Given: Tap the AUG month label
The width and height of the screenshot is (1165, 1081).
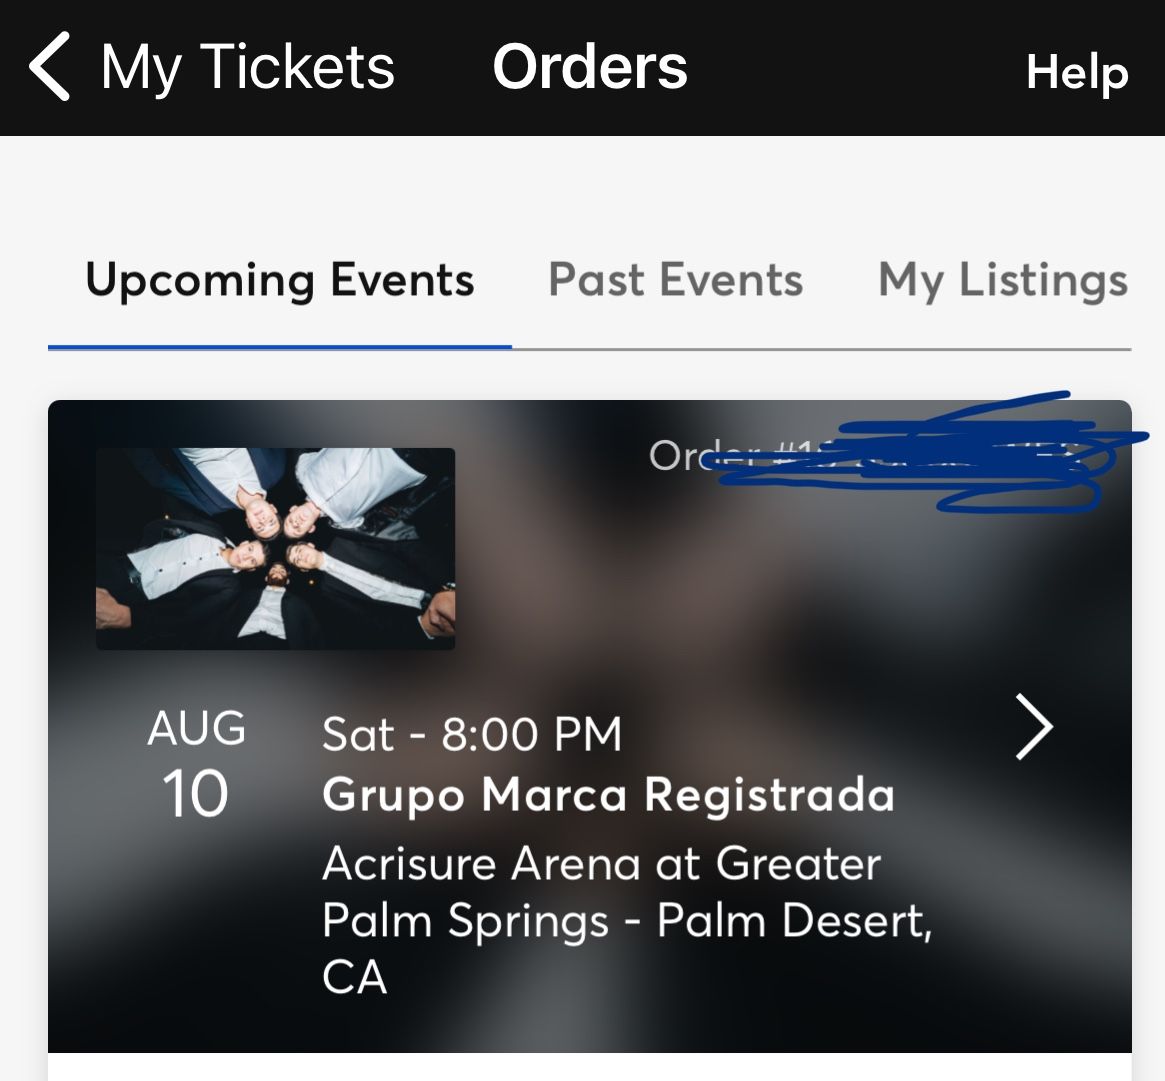Looking at the screenshot, I should [x=196, y=729].
